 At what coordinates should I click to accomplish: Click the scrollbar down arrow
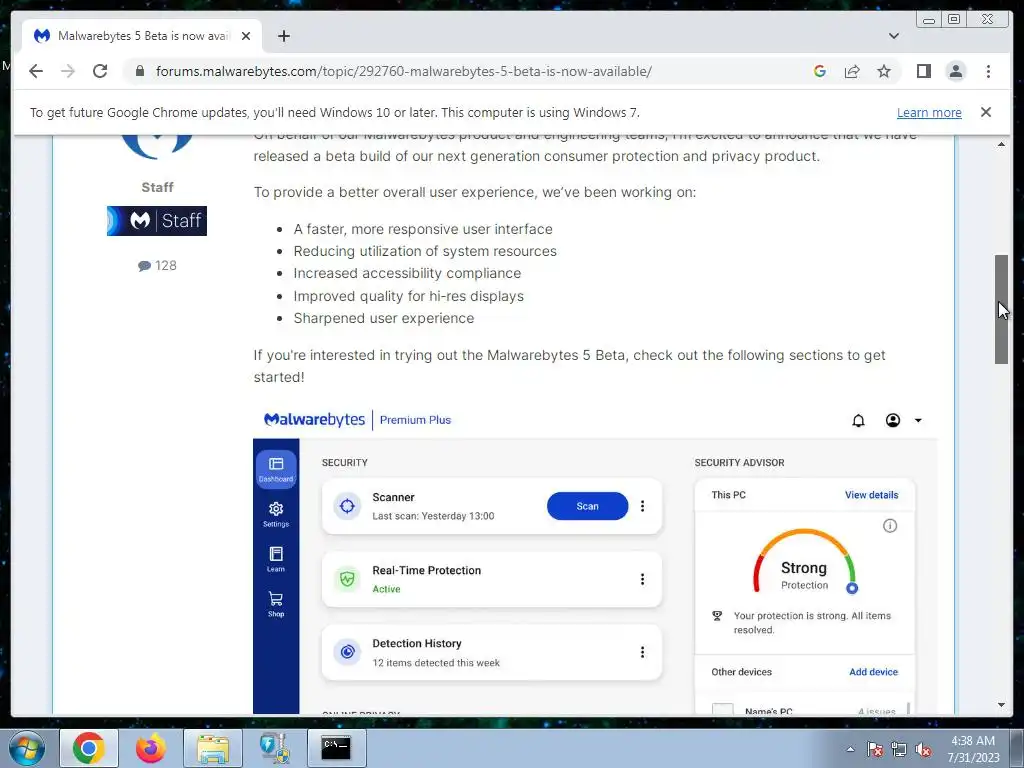pyautogui.click(x=1001, y=705)
